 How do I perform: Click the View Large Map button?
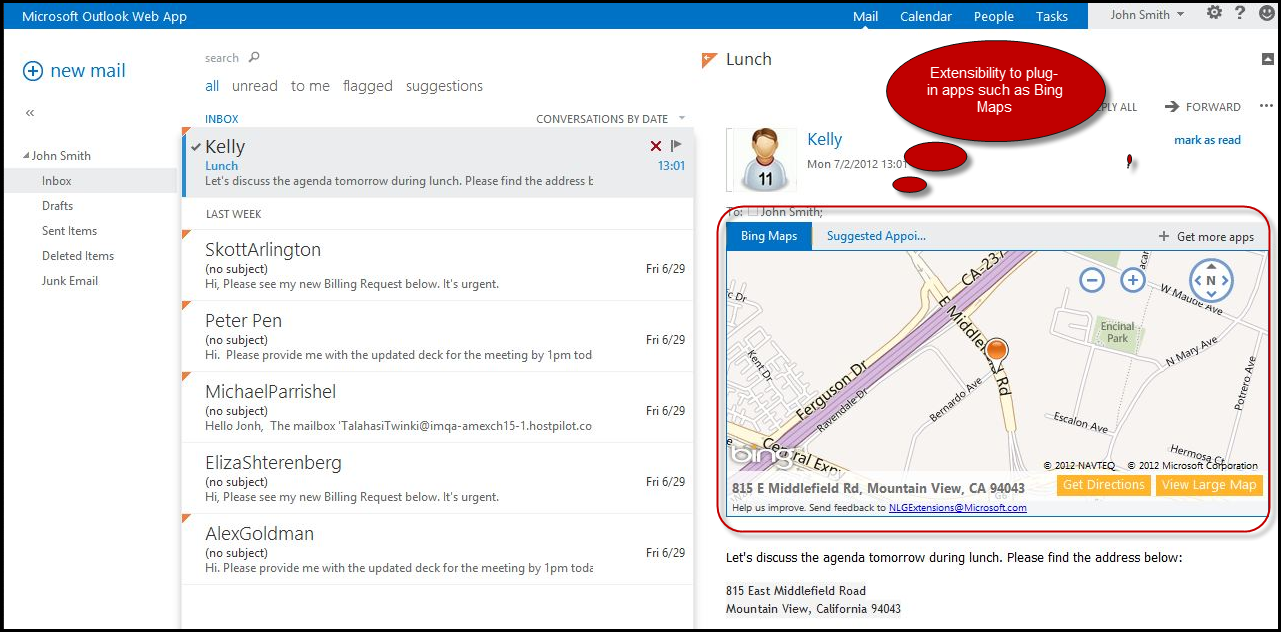point(1209,485)
